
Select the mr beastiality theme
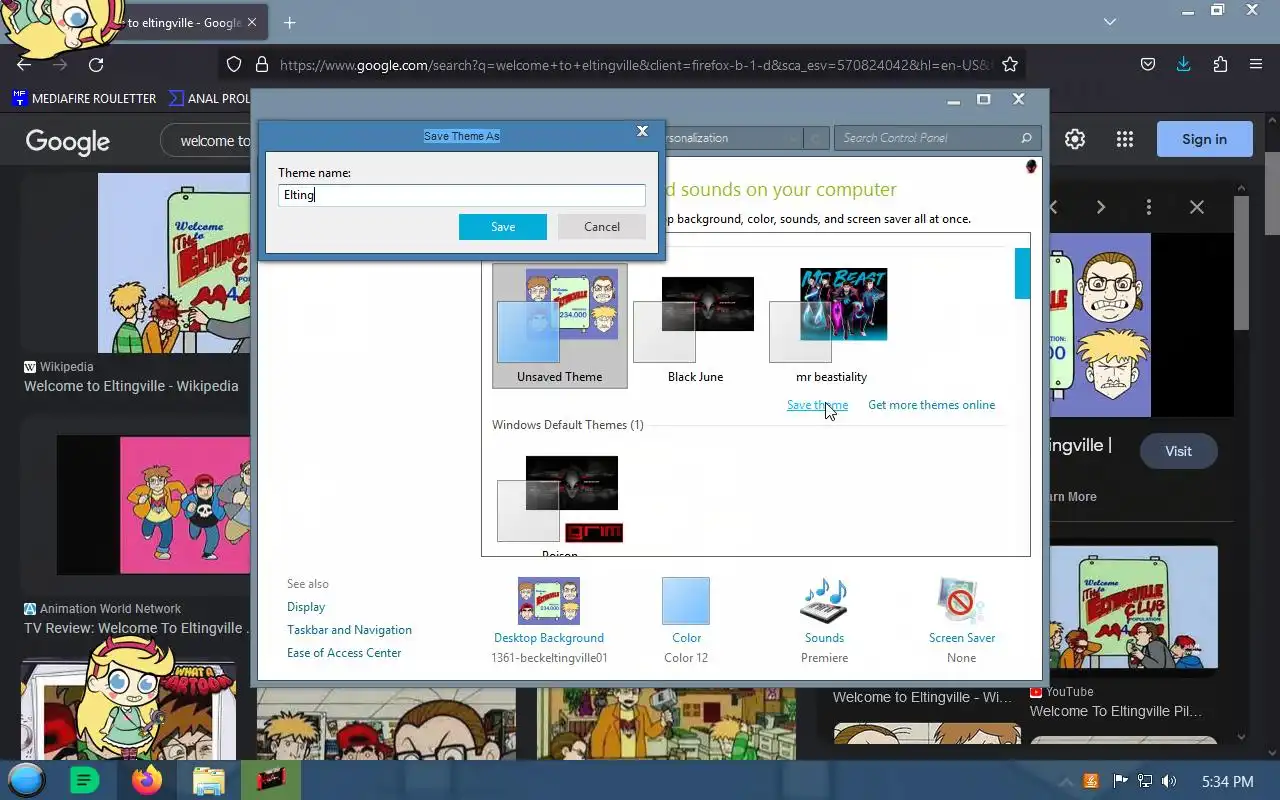(x=831, y=326)
